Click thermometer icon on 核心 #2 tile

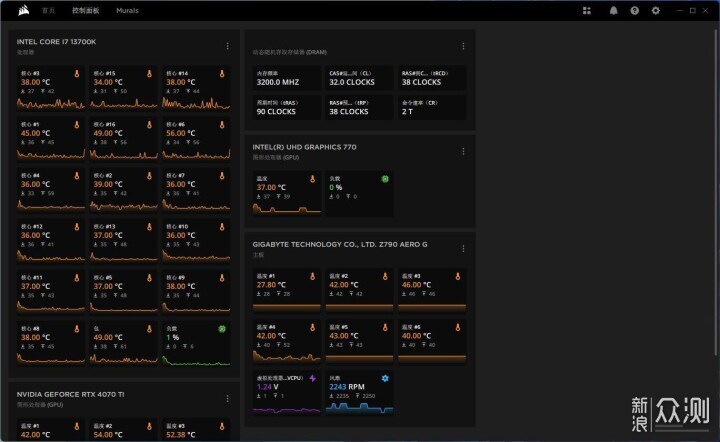[x=149, y=176]
